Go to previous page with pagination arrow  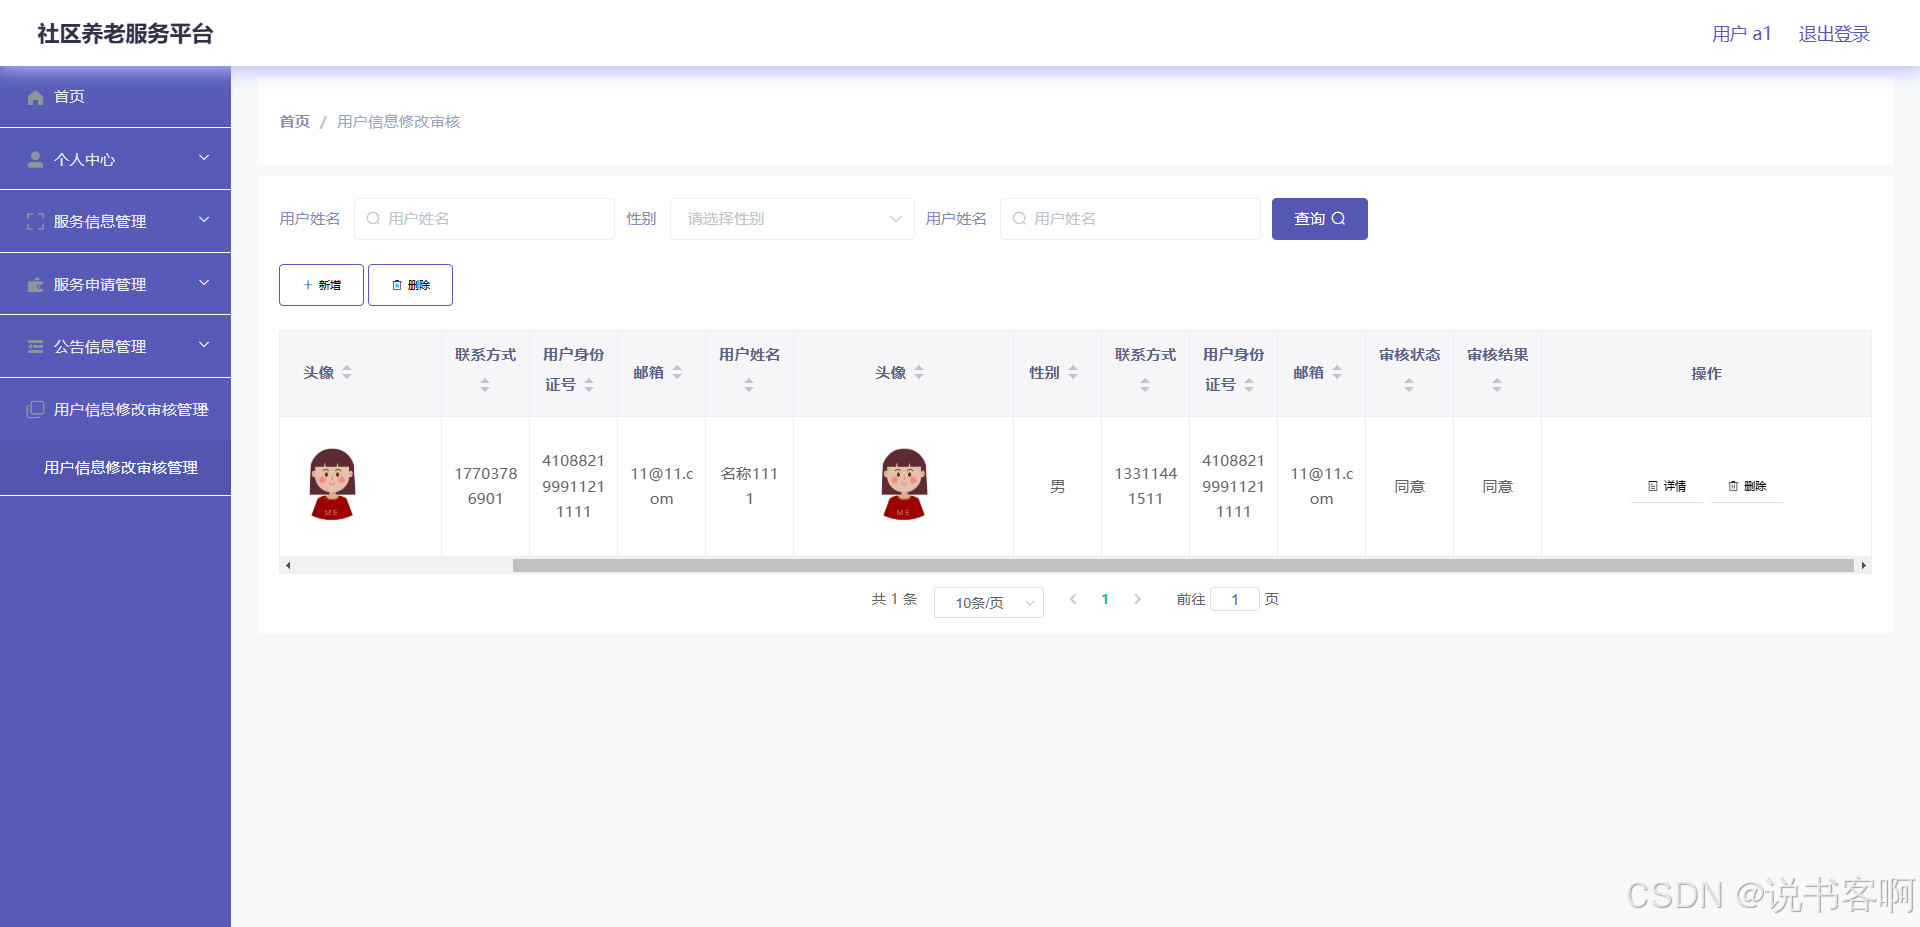click(1073, 599)
